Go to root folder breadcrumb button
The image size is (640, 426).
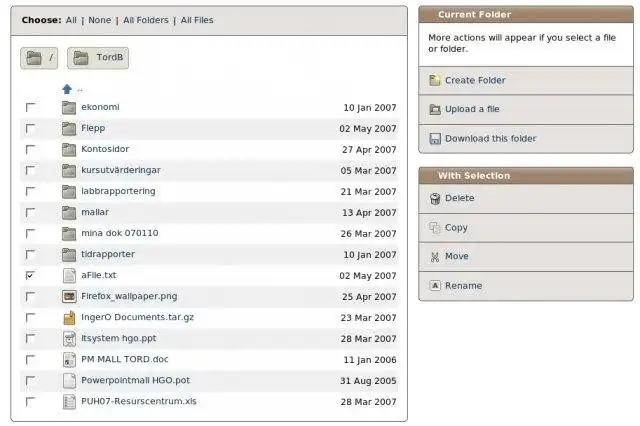click(x=40, y=58)
